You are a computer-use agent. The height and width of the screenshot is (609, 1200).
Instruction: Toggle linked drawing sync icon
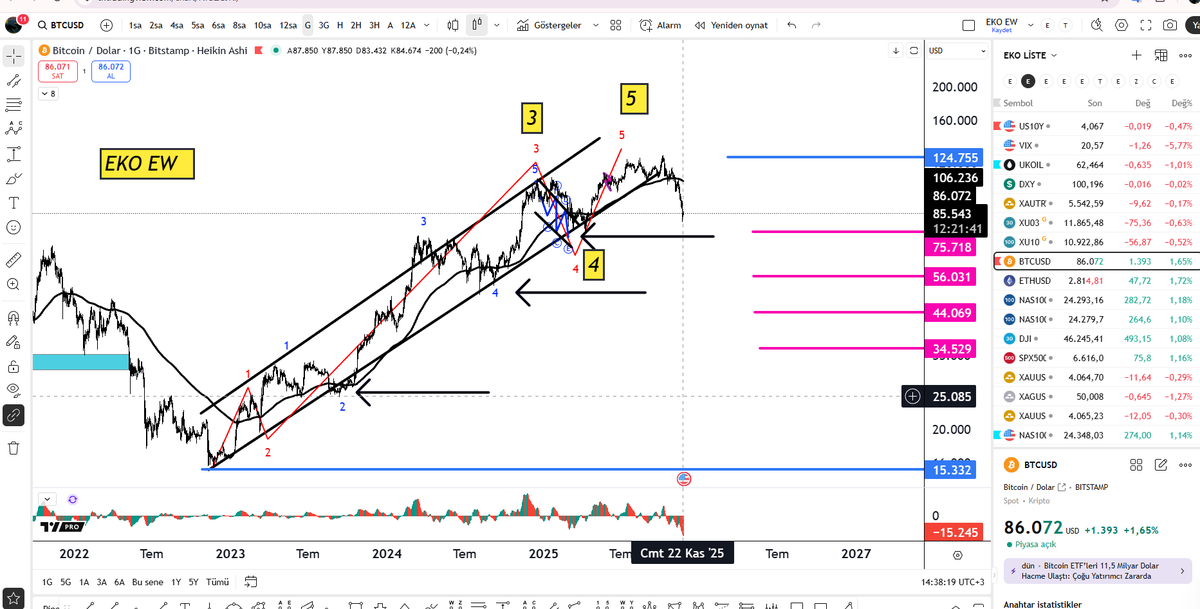coord(14,414)
